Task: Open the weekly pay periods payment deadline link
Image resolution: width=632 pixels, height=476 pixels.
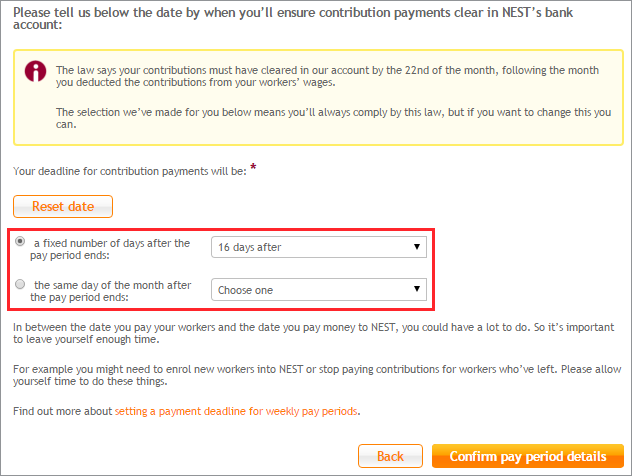Action: (236, 411)
